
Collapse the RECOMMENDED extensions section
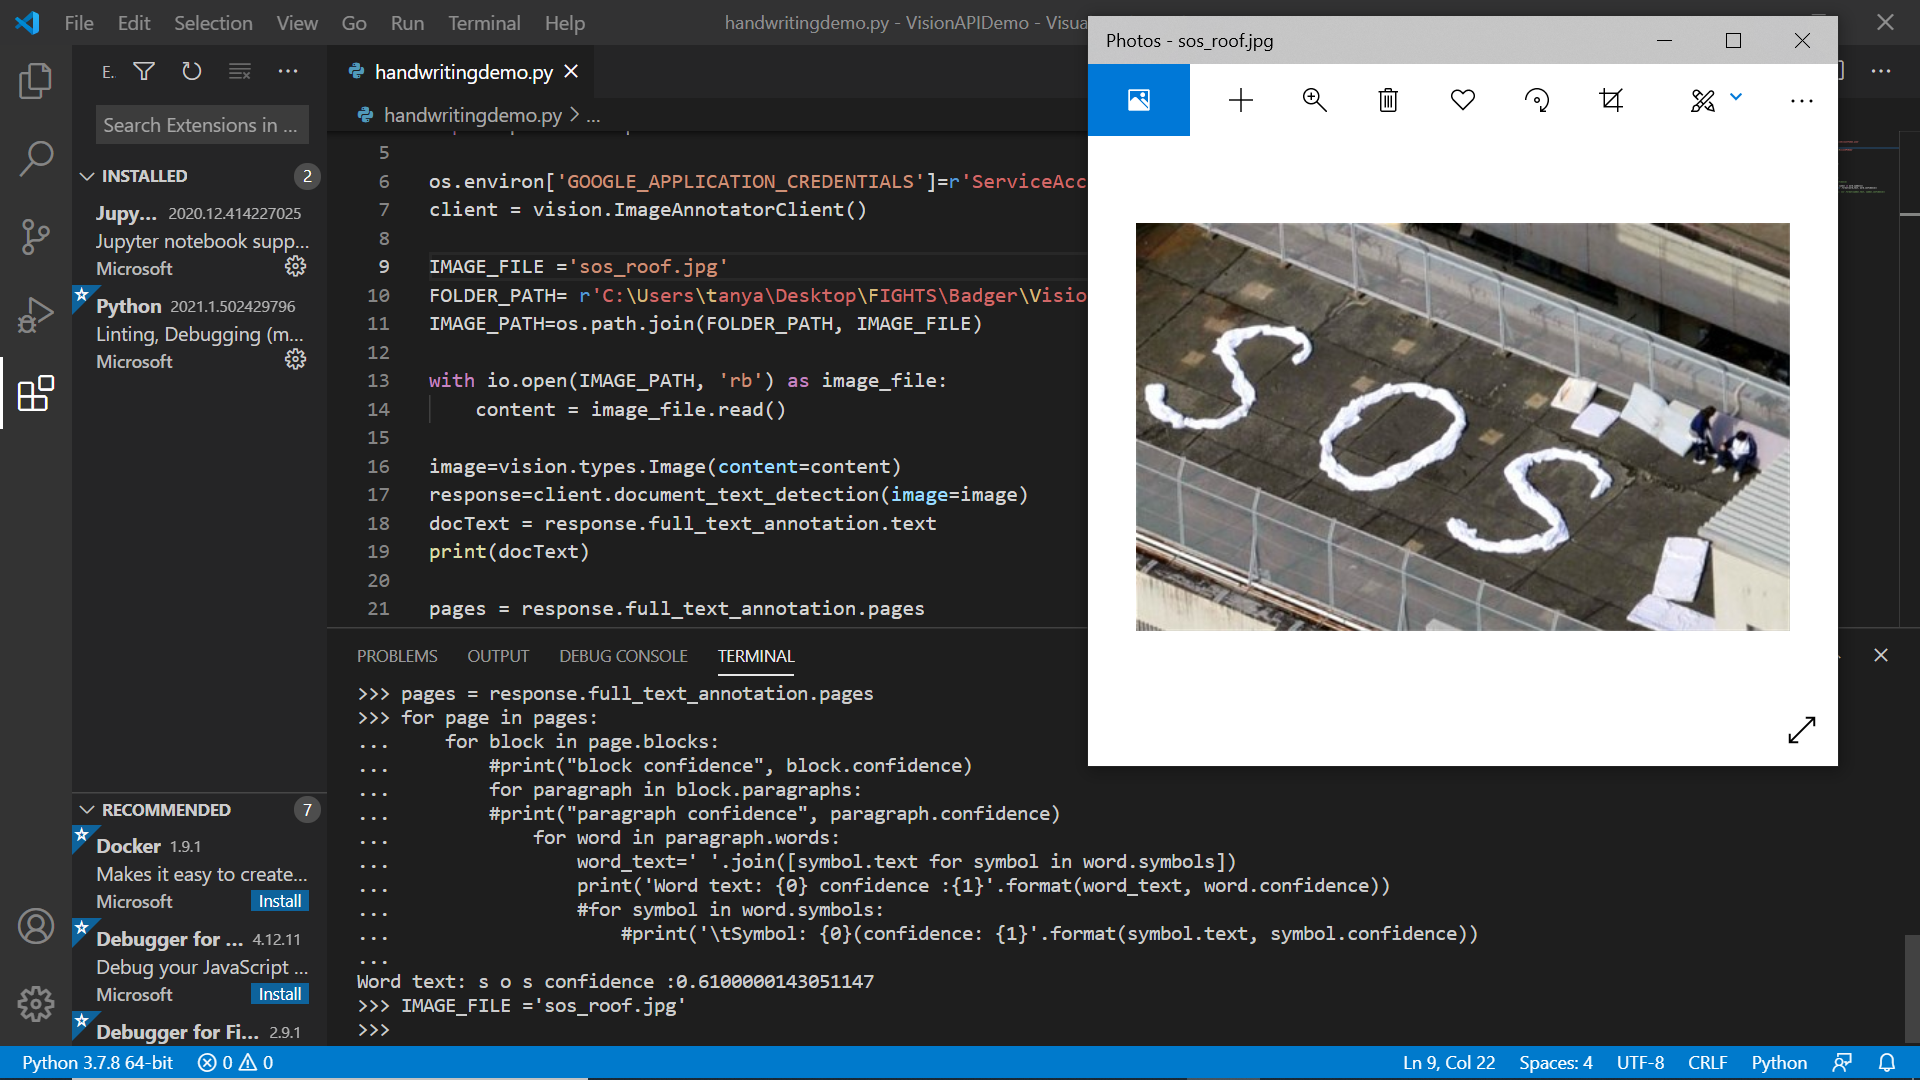tap(87, 810)
